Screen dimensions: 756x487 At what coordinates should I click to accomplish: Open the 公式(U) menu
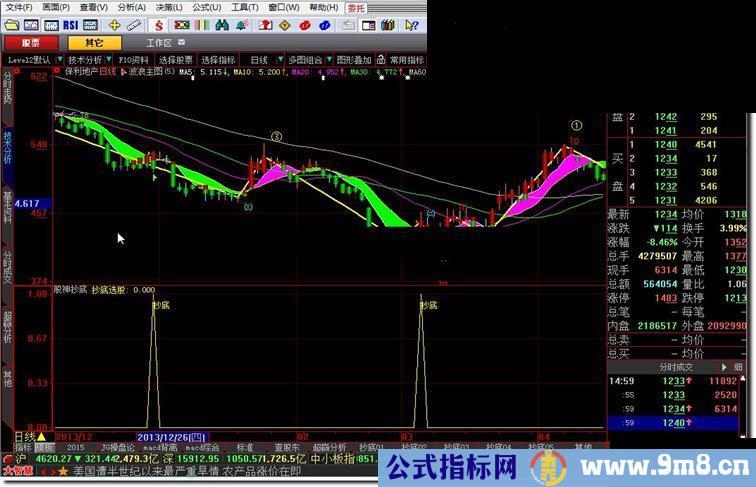(206, 7)
